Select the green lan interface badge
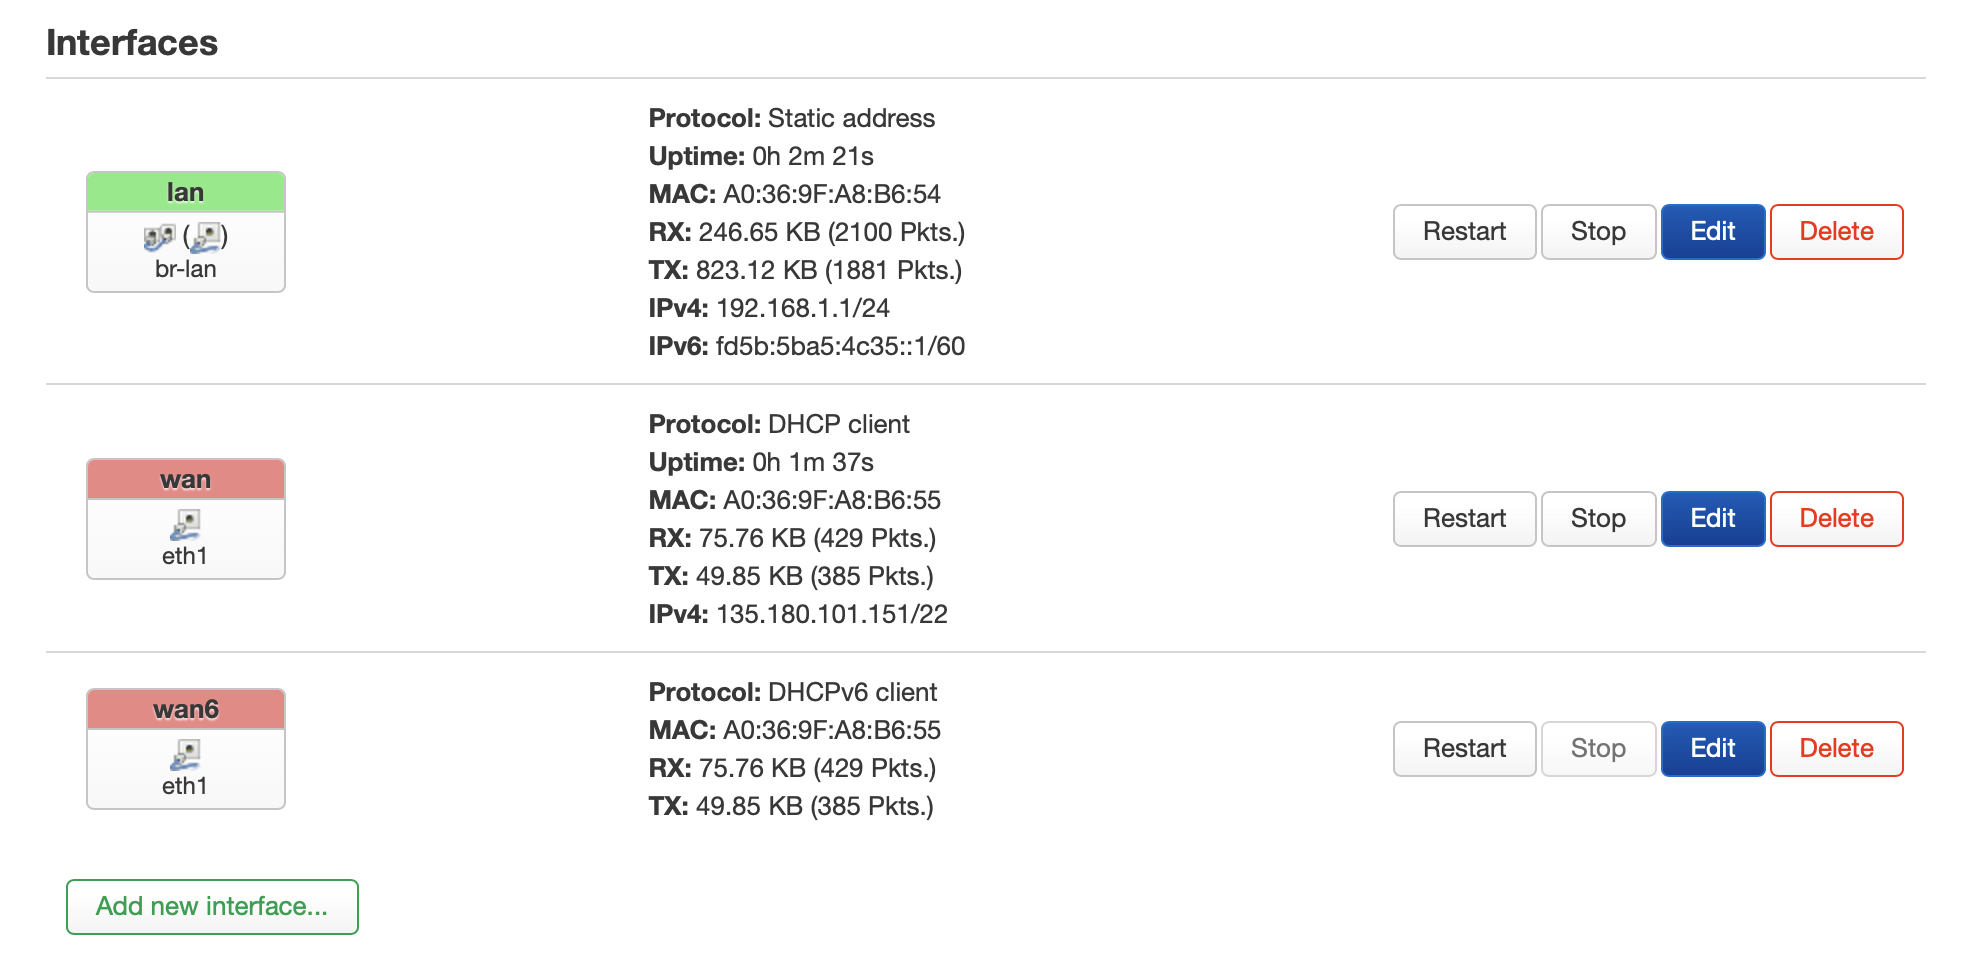 pos(186,192)
